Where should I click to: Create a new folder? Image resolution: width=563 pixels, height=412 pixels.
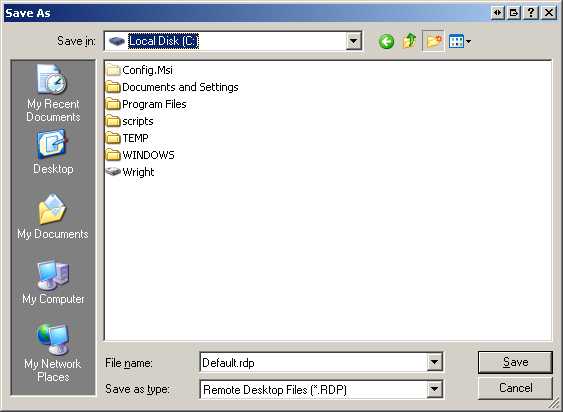(x=433, y=41)
